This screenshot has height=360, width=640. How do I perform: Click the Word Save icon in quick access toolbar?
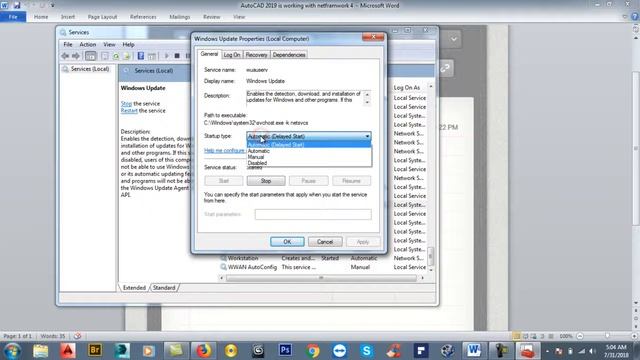(17, 5)
